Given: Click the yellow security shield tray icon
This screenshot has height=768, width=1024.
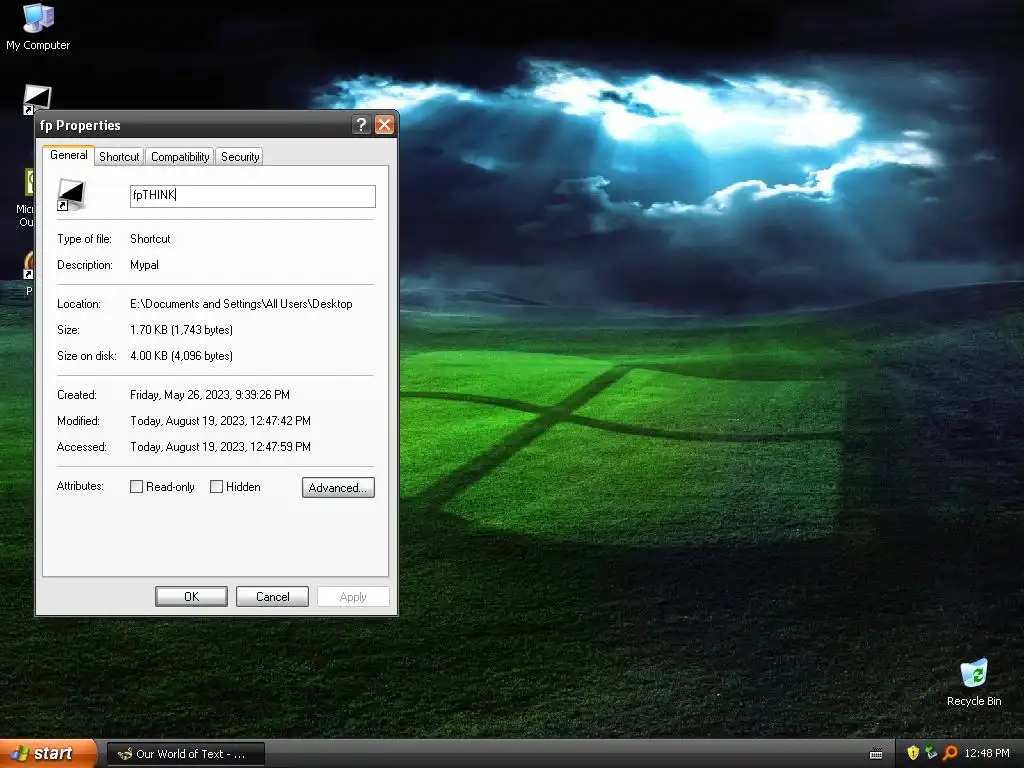Looking at the screenshot, I should point(913,753).
